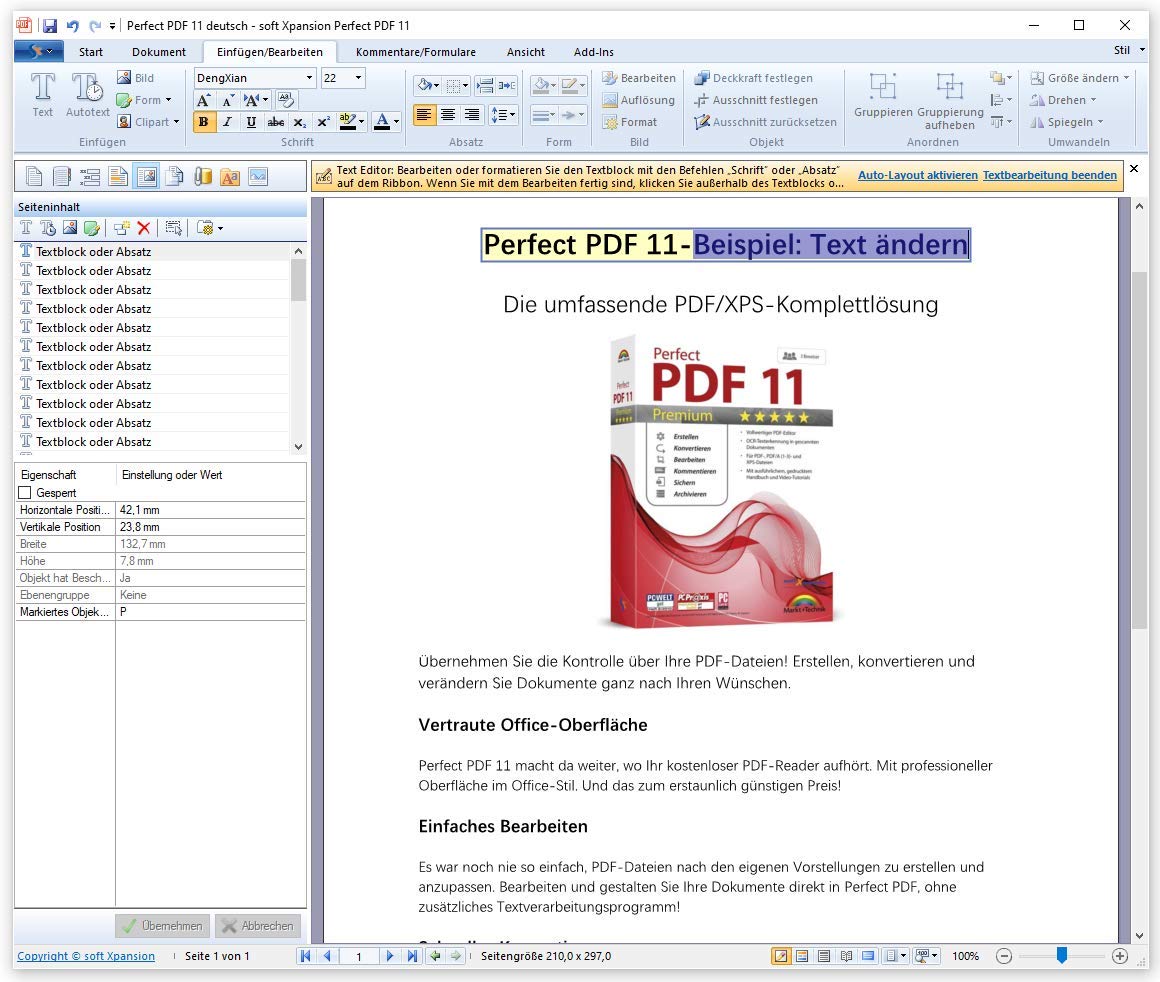Toggle the edit view mode in status bar
Screen dimensions: 1160x982
[780, 956]
